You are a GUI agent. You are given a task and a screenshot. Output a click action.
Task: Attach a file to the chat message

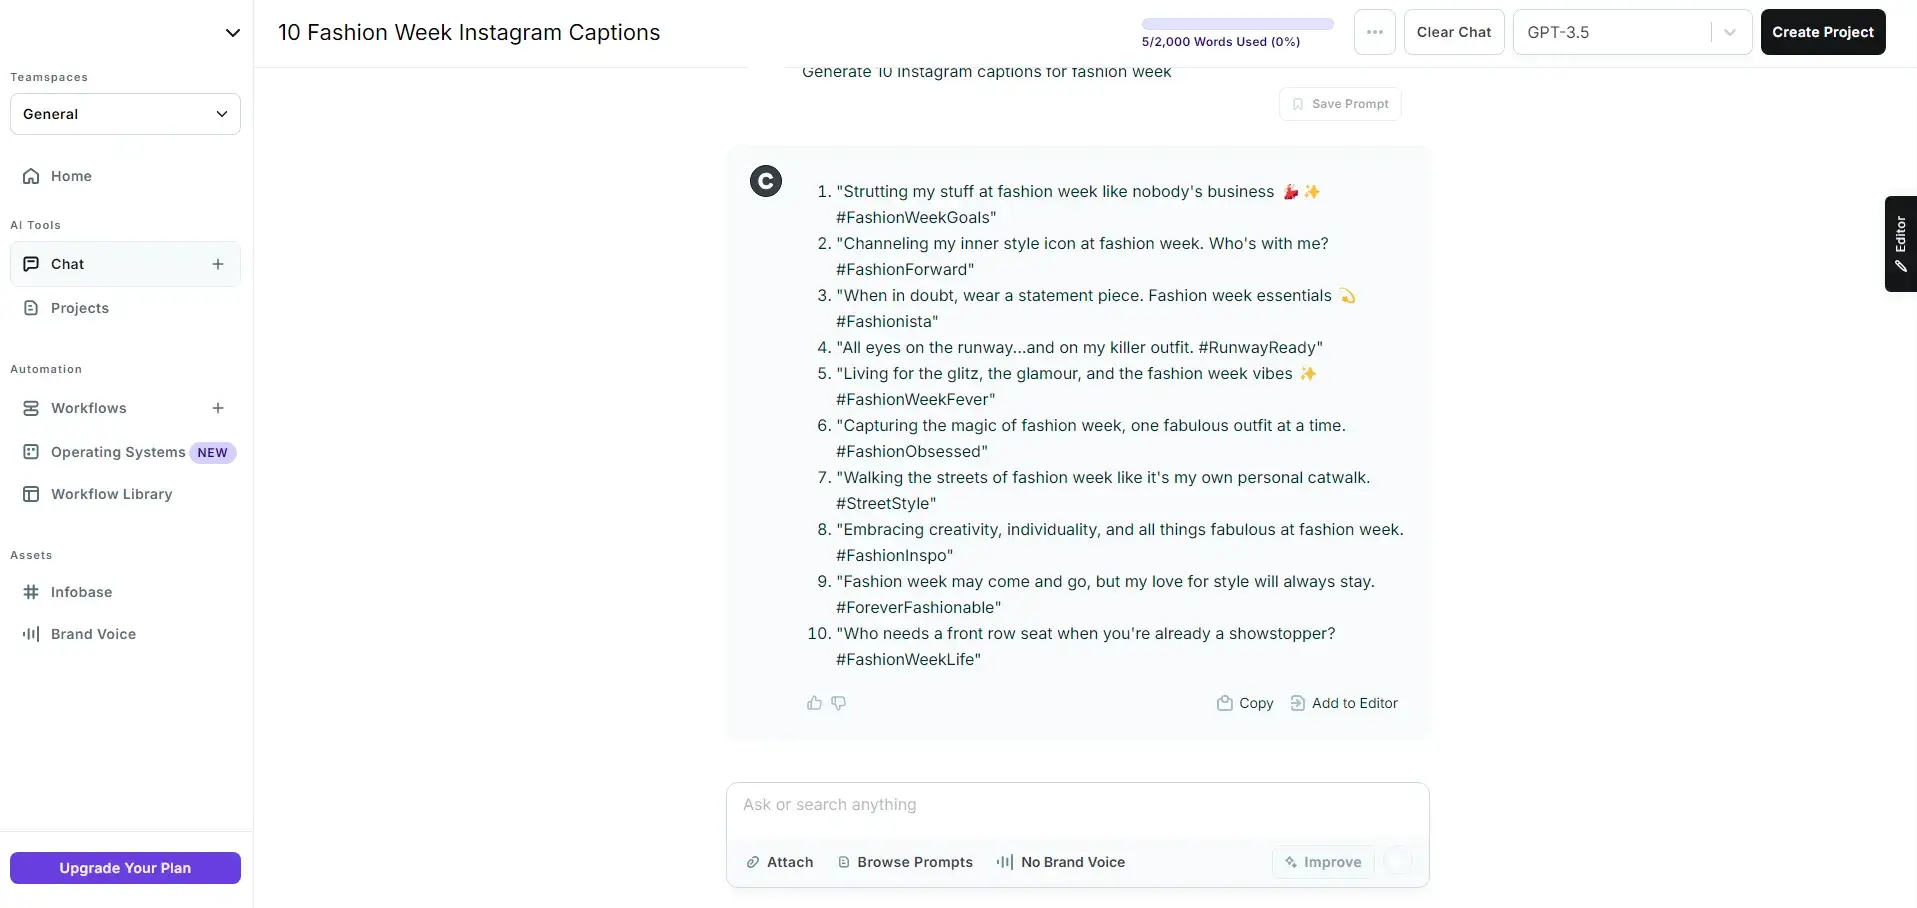point(779,861)
